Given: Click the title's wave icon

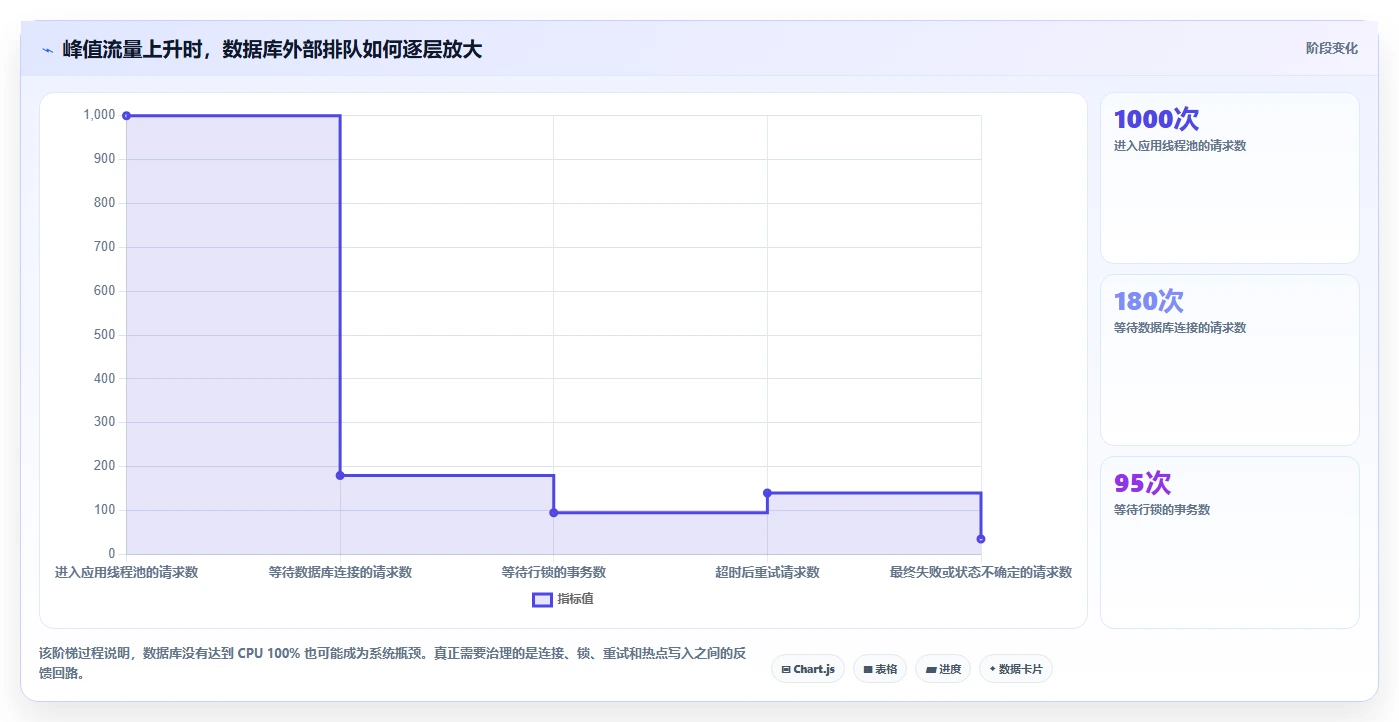Looking at the screenshot, I should click(47, 49).
